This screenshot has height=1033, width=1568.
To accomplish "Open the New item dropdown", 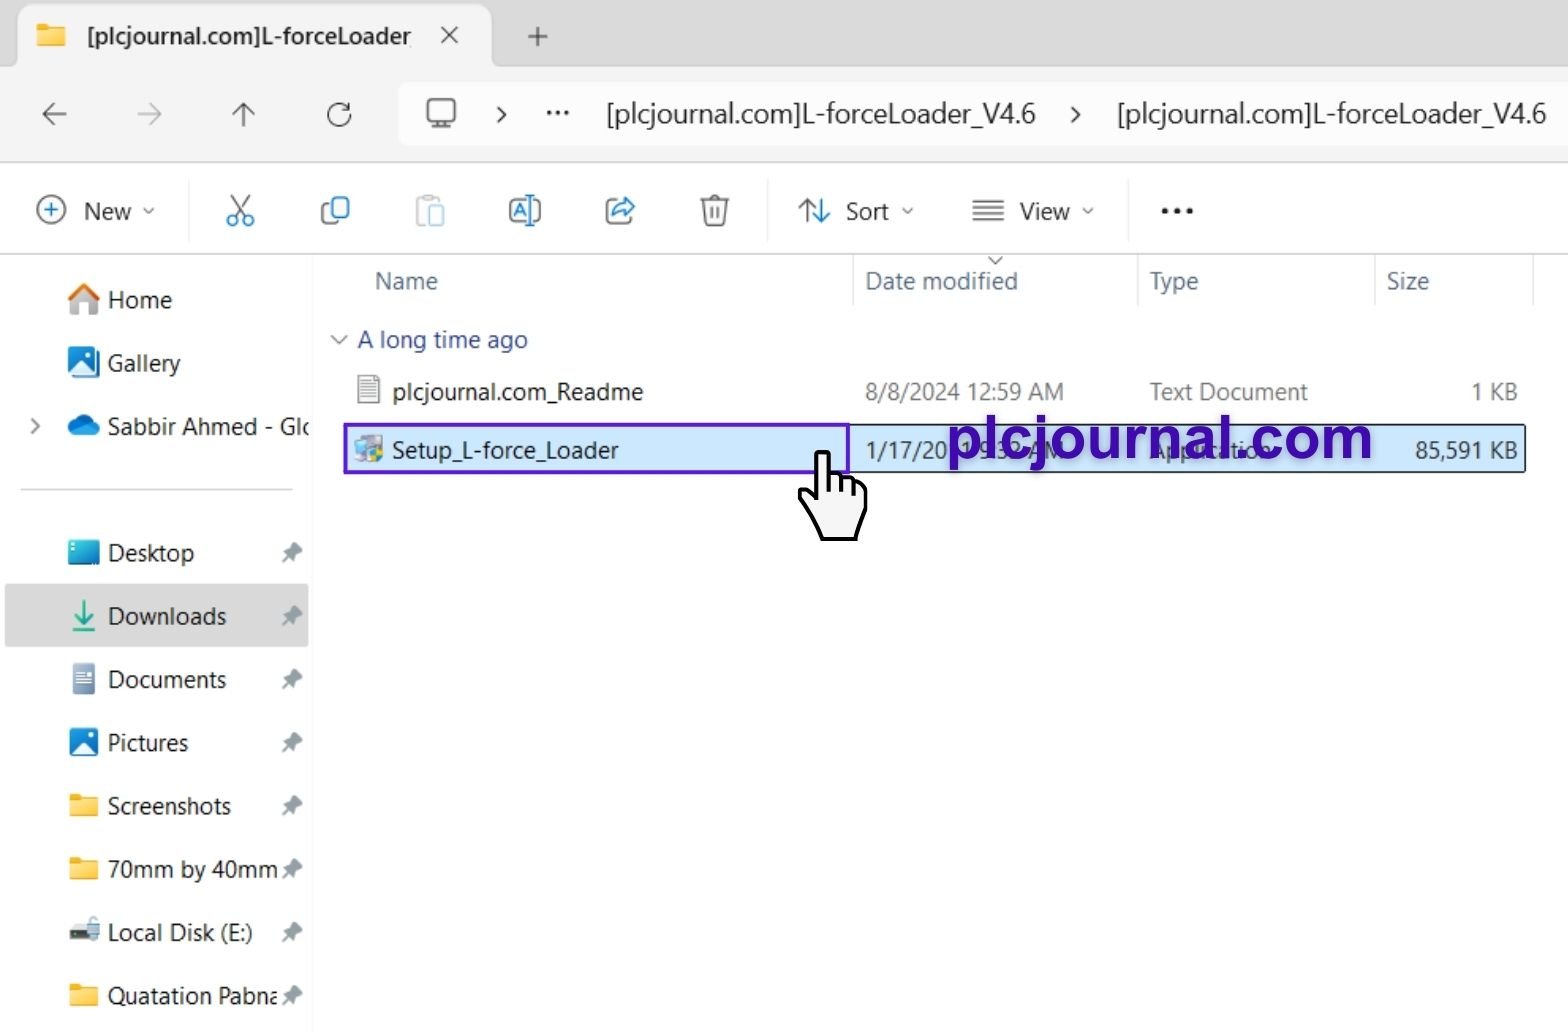I will pyautogui.click(x=96, y=211).
